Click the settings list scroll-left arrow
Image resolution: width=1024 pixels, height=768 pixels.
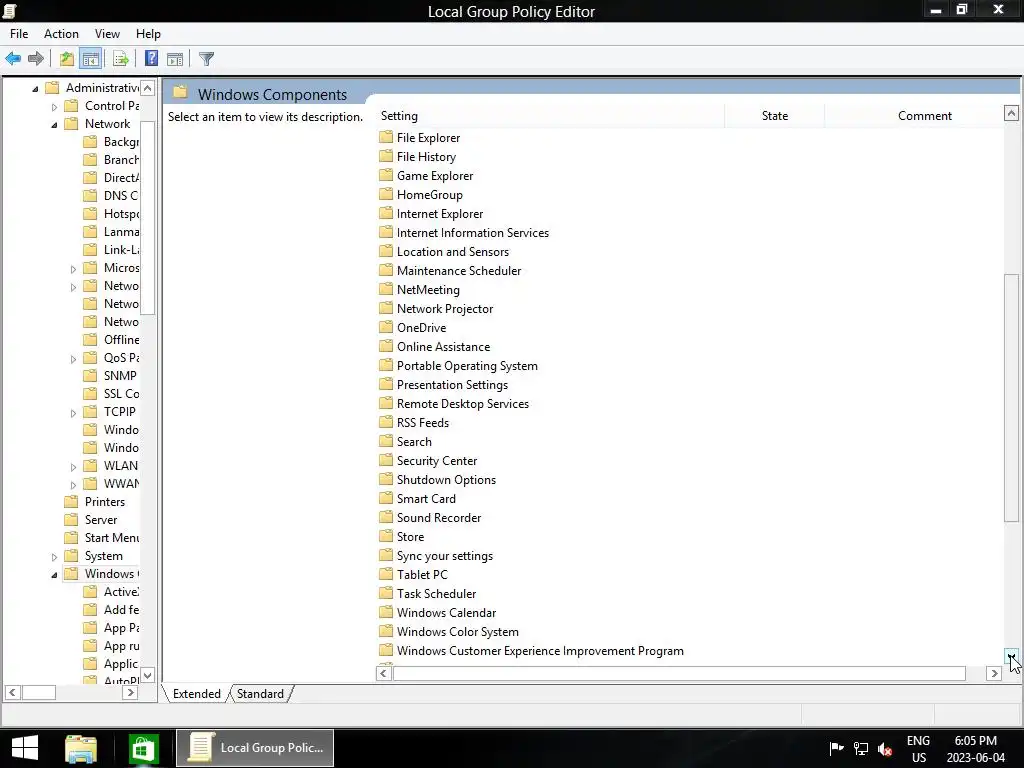coord(384,673)
